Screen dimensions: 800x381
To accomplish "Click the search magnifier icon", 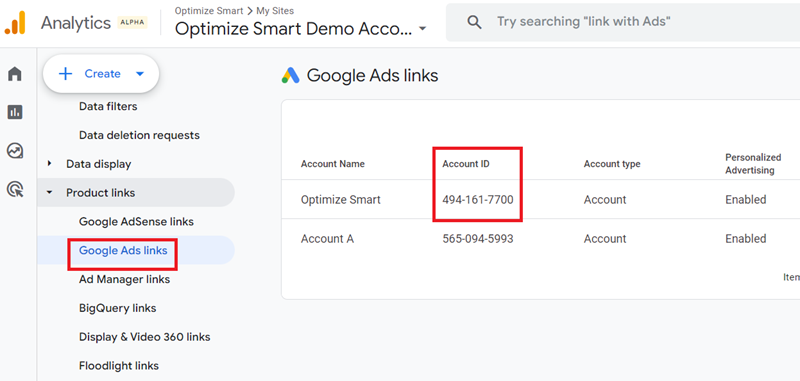I will 474,22.
